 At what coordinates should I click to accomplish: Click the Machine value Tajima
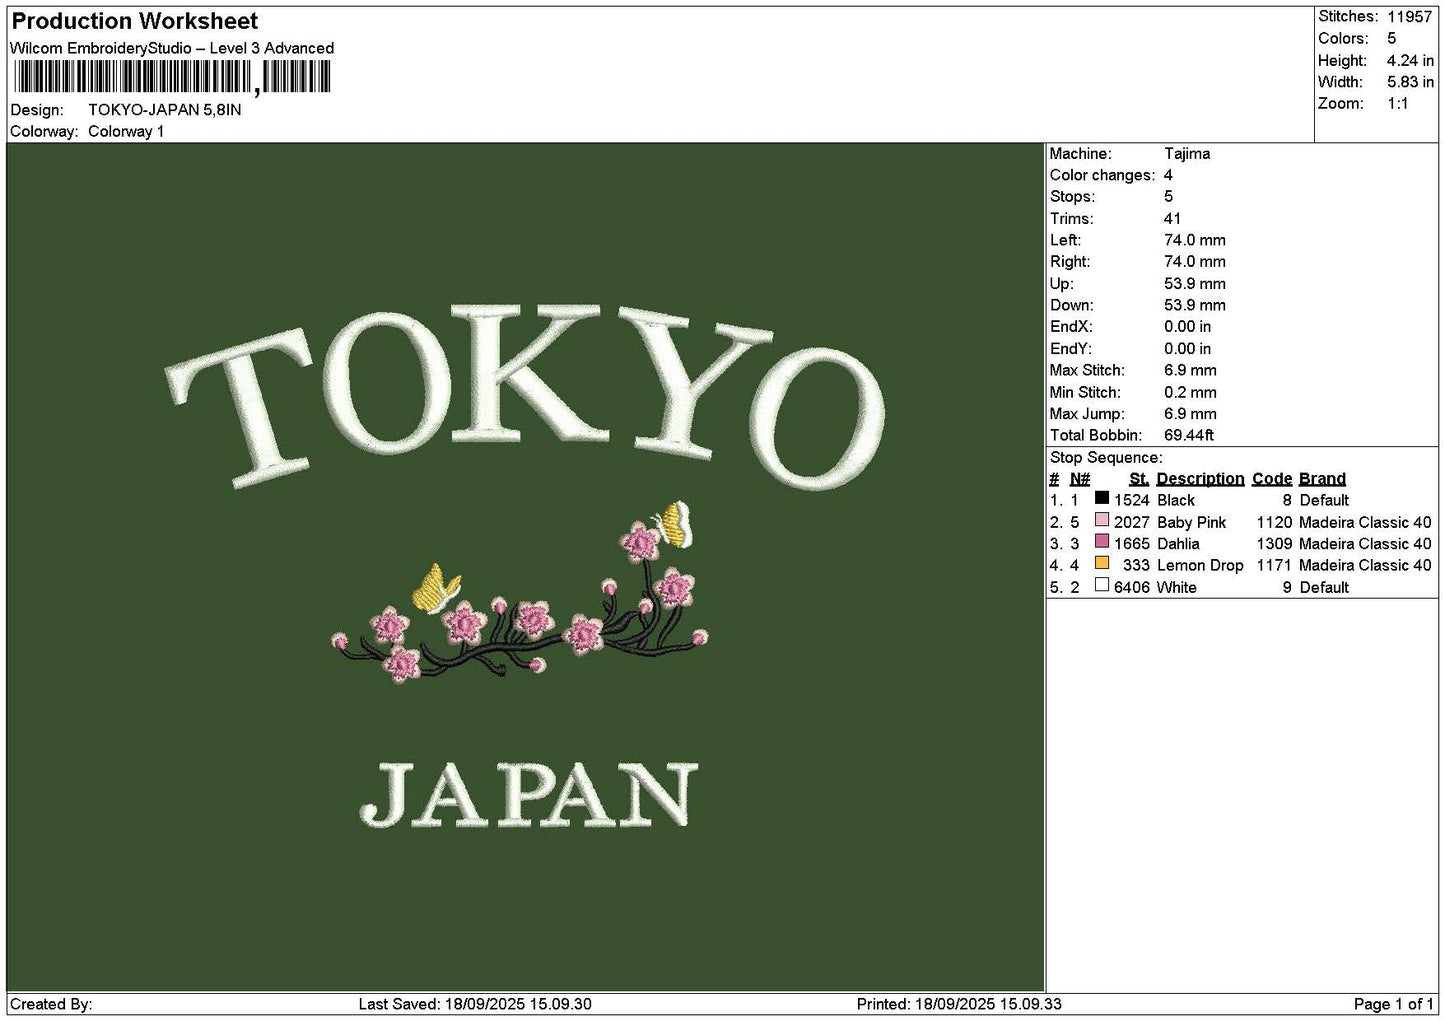click(x=1187, y=154)
